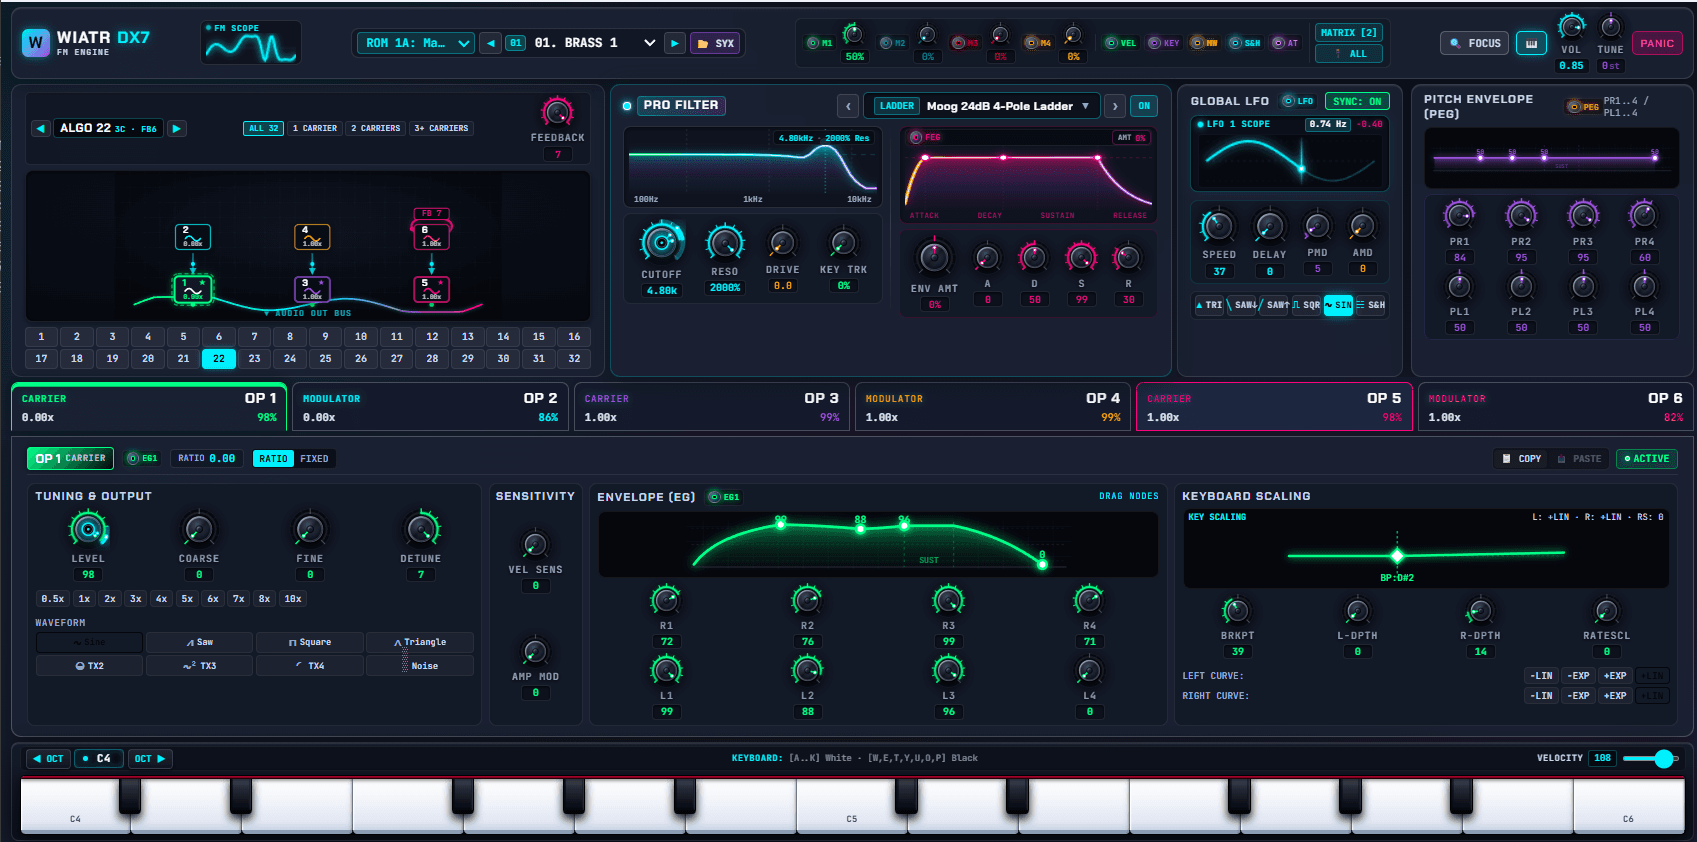
Task: Click the operator LEVEL value field 98
Action: point(88,575)
